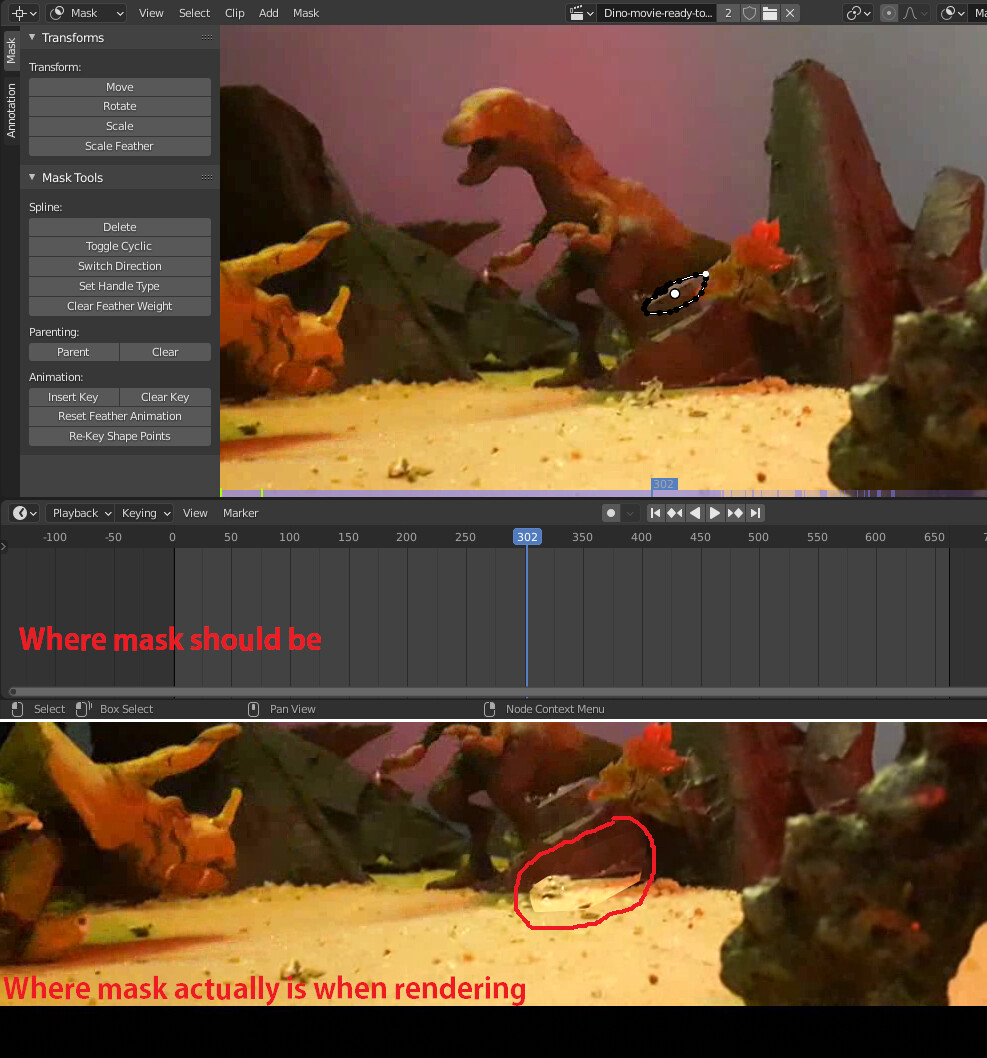The image size is (987, 1058).
Task: Click the Transforms panel drag grip
Action: coord(206,38)
